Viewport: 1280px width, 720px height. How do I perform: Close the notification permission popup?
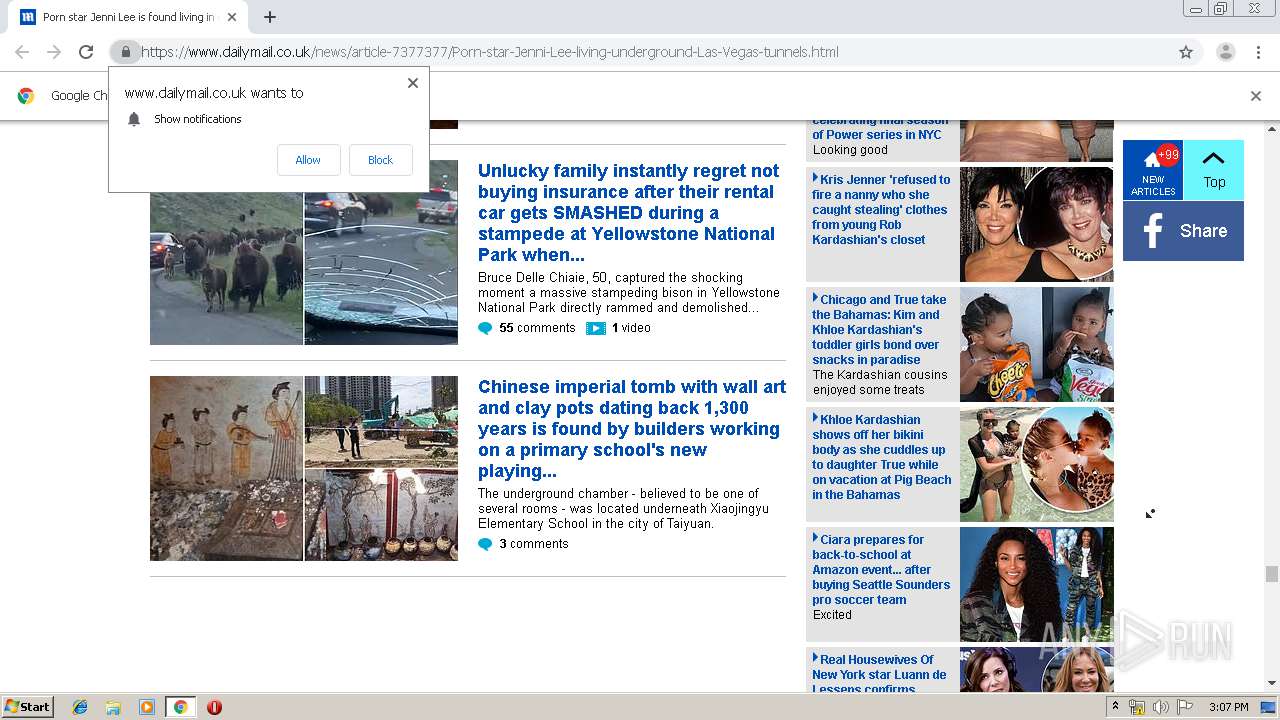click(x=413, y=83)
